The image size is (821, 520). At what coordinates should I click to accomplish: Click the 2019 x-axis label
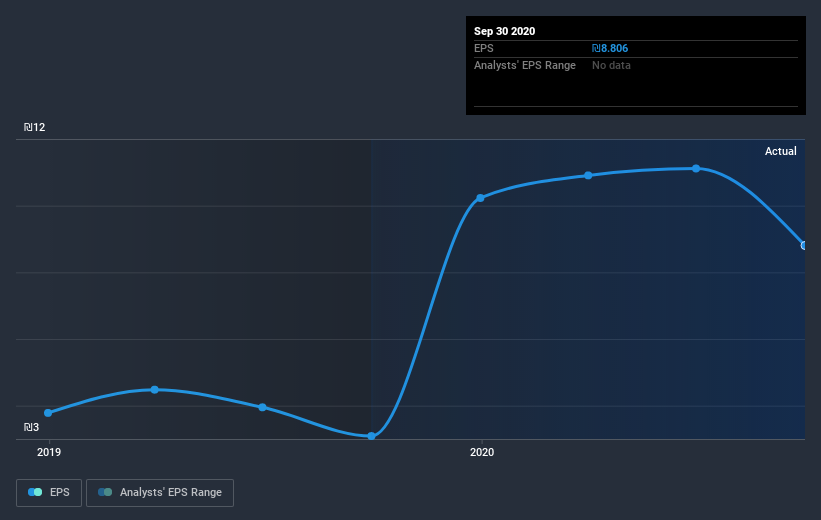click(x=49, y=452)
